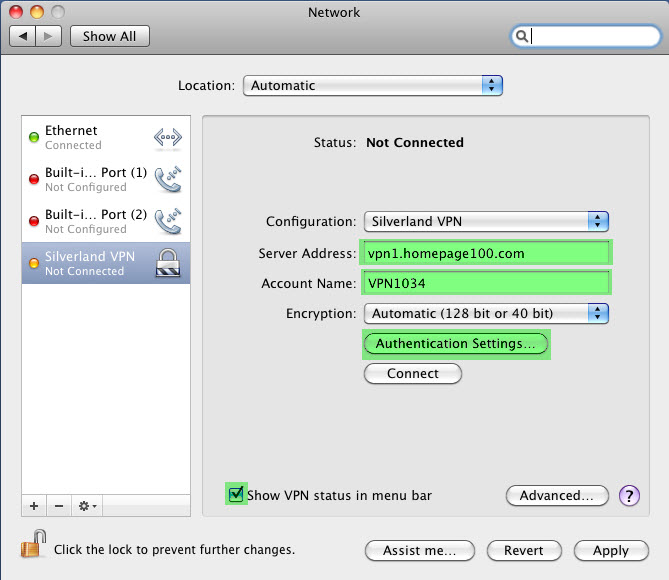Minimize the Network window
Image resolution: width=669 pixels, height=580 pixels.
37,12
